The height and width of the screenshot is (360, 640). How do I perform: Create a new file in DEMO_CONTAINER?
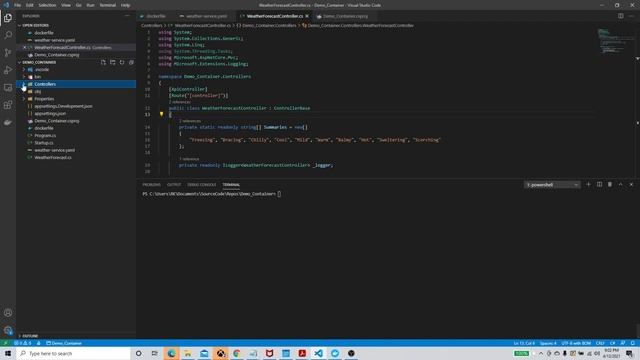tap(103, 62)
